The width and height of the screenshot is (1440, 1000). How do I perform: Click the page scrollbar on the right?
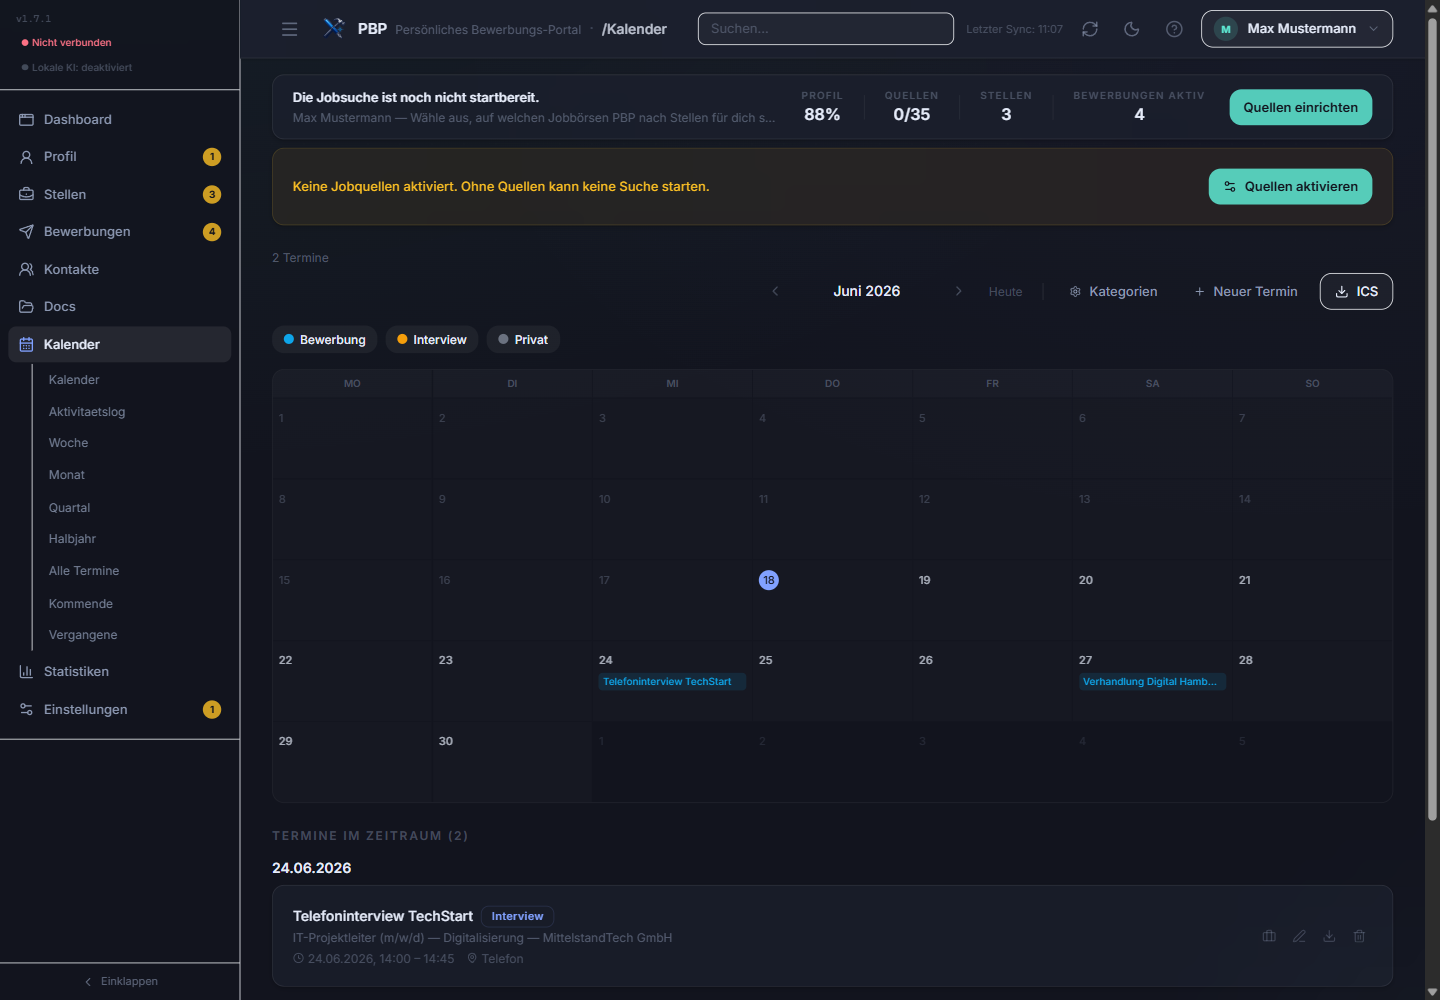point(1432,420)
